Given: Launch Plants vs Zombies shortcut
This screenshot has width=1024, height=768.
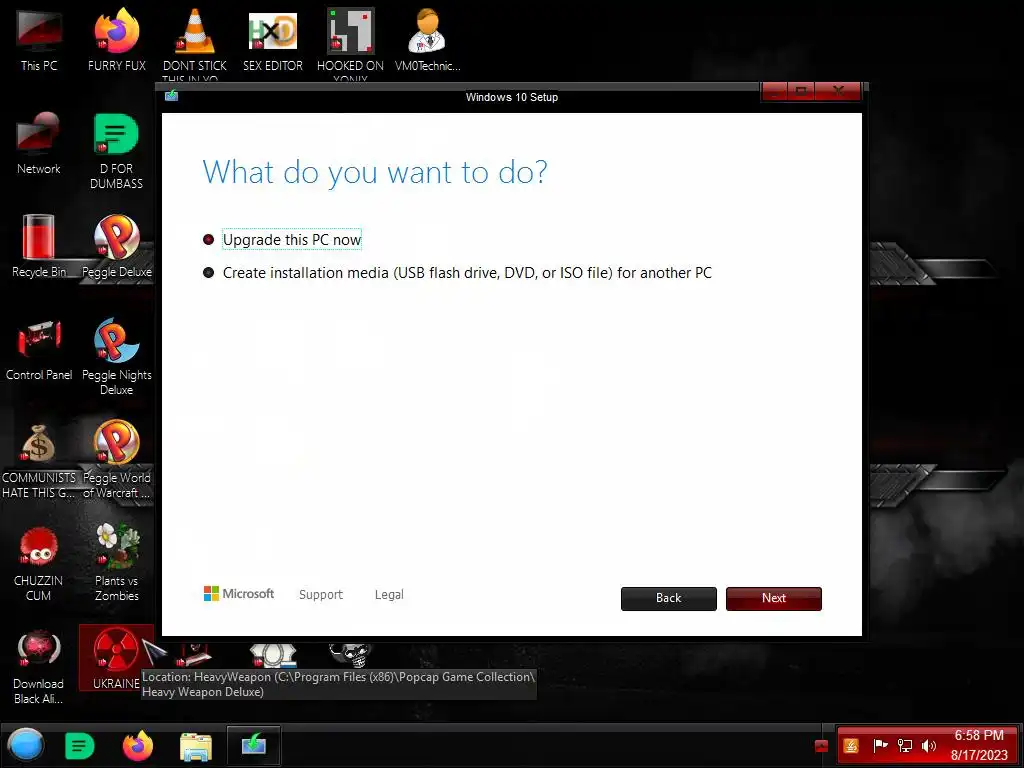Looking at the screenshot, I should click(116, 563).
